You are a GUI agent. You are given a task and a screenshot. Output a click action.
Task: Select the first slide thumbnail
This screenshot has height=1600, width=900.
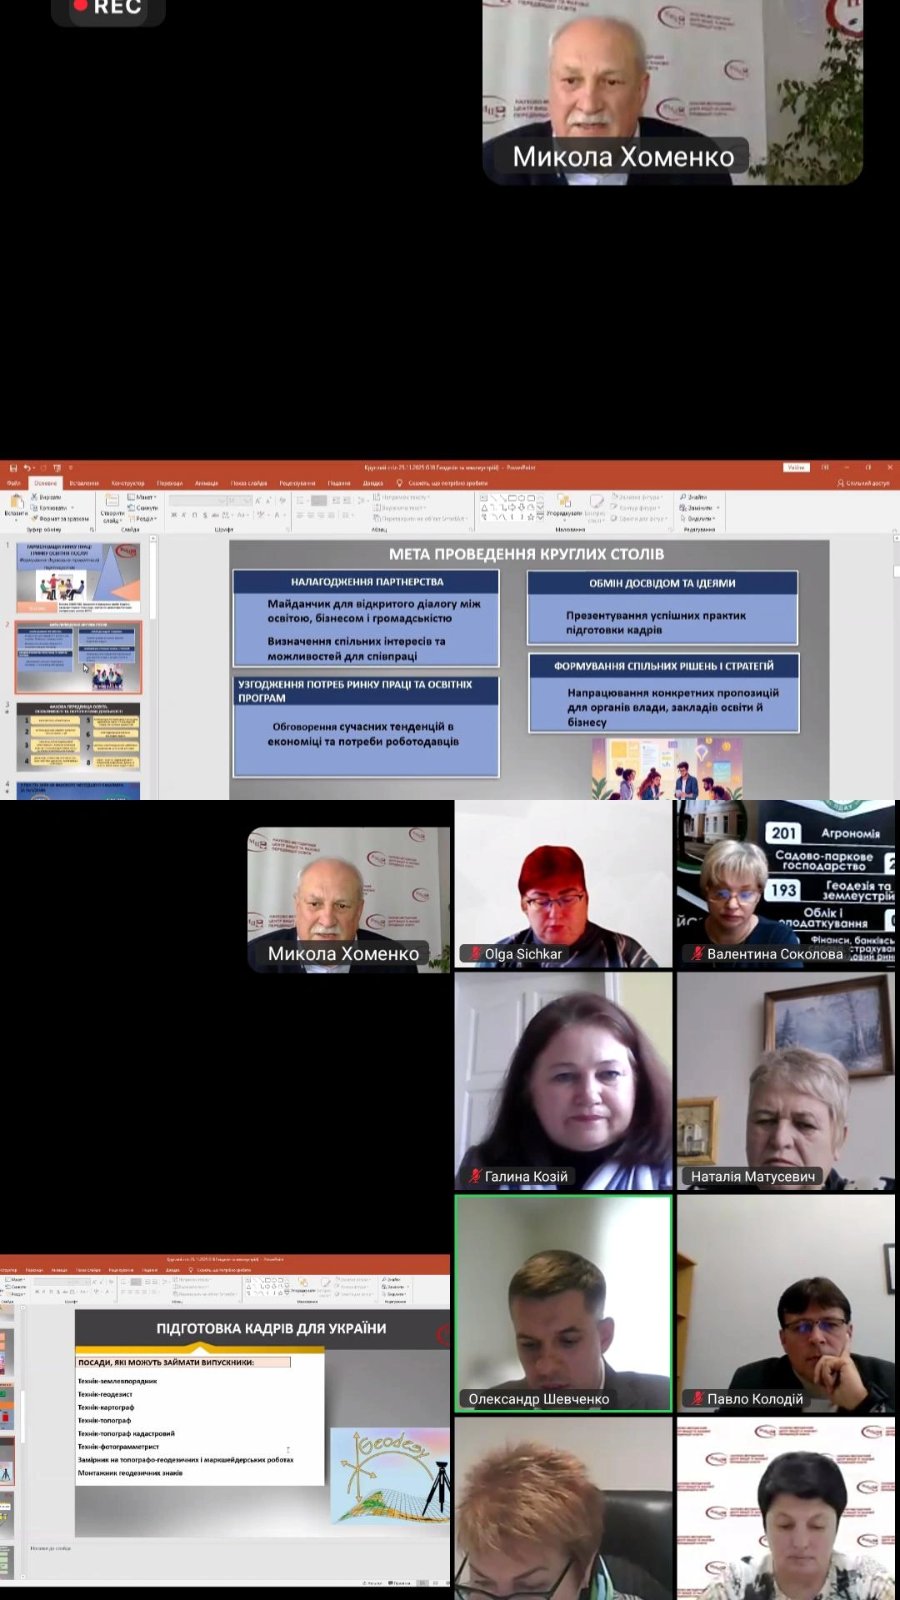pos(79,578)
